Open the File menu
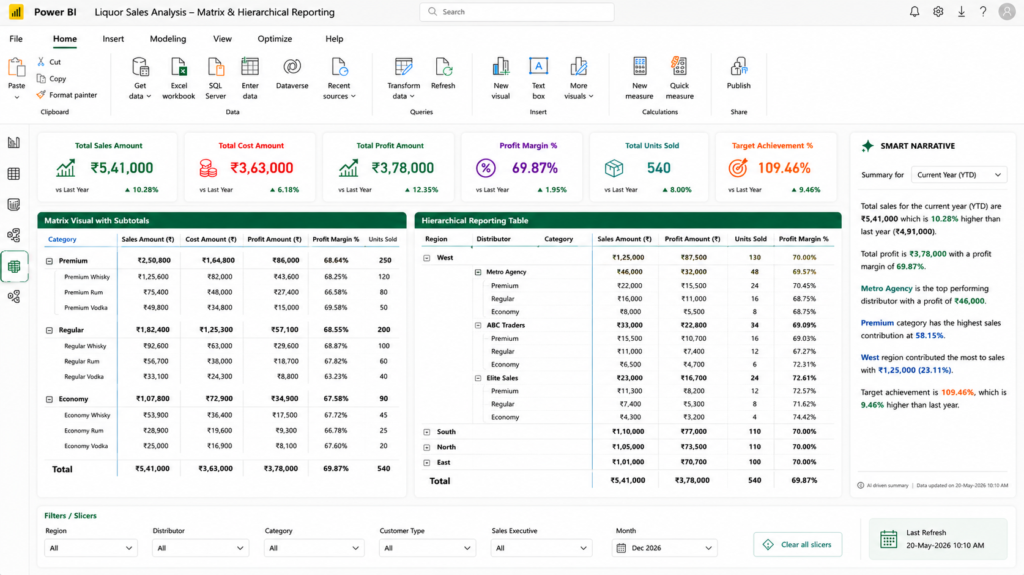 tap(16, 39)
